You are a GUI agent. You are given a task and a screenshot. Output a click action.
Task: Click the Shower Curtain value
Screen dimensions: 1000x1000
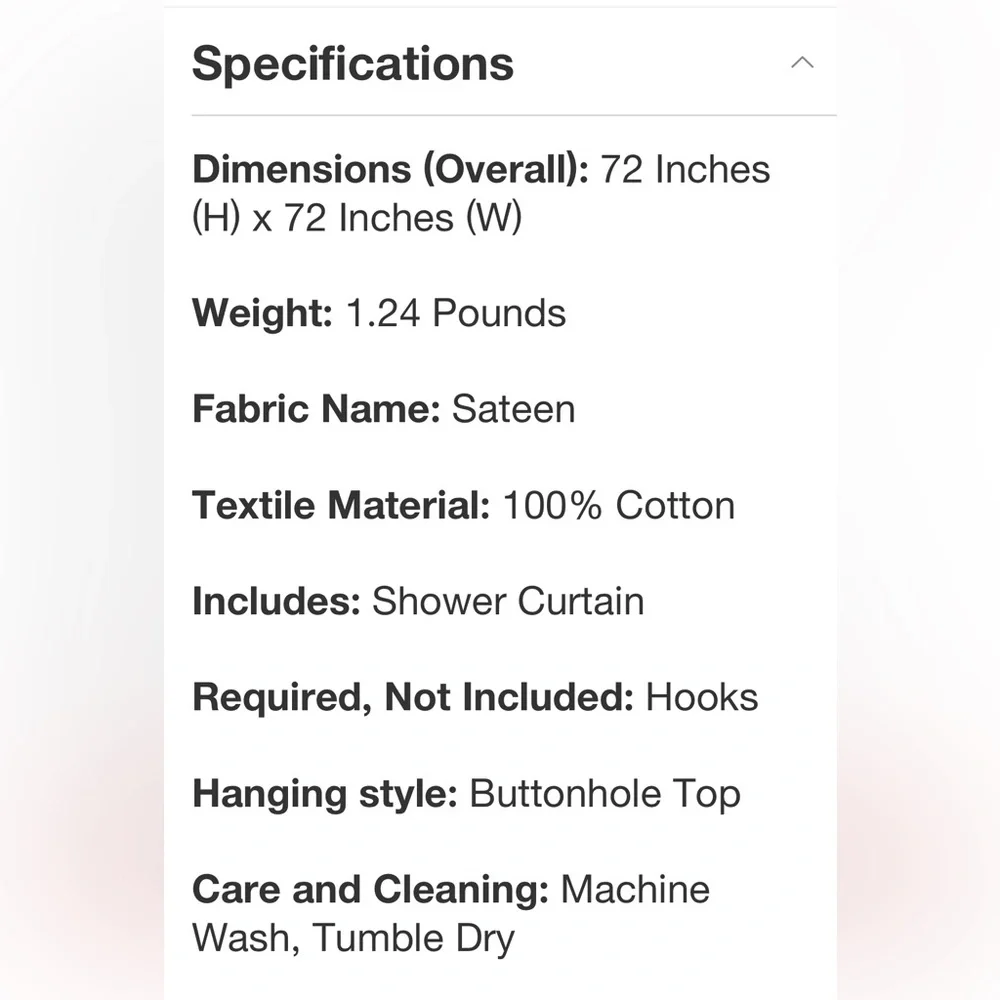[x=508, y=601]
